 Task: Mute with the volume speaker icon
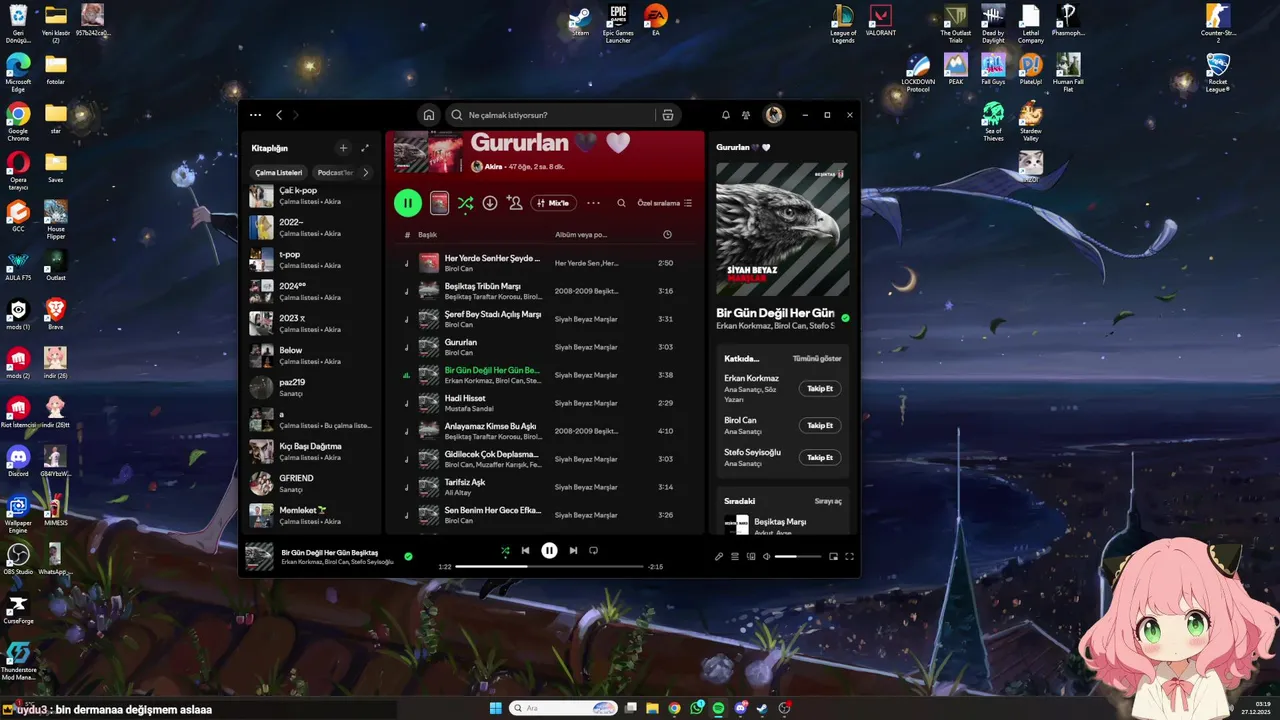click(x=767, y=556)
